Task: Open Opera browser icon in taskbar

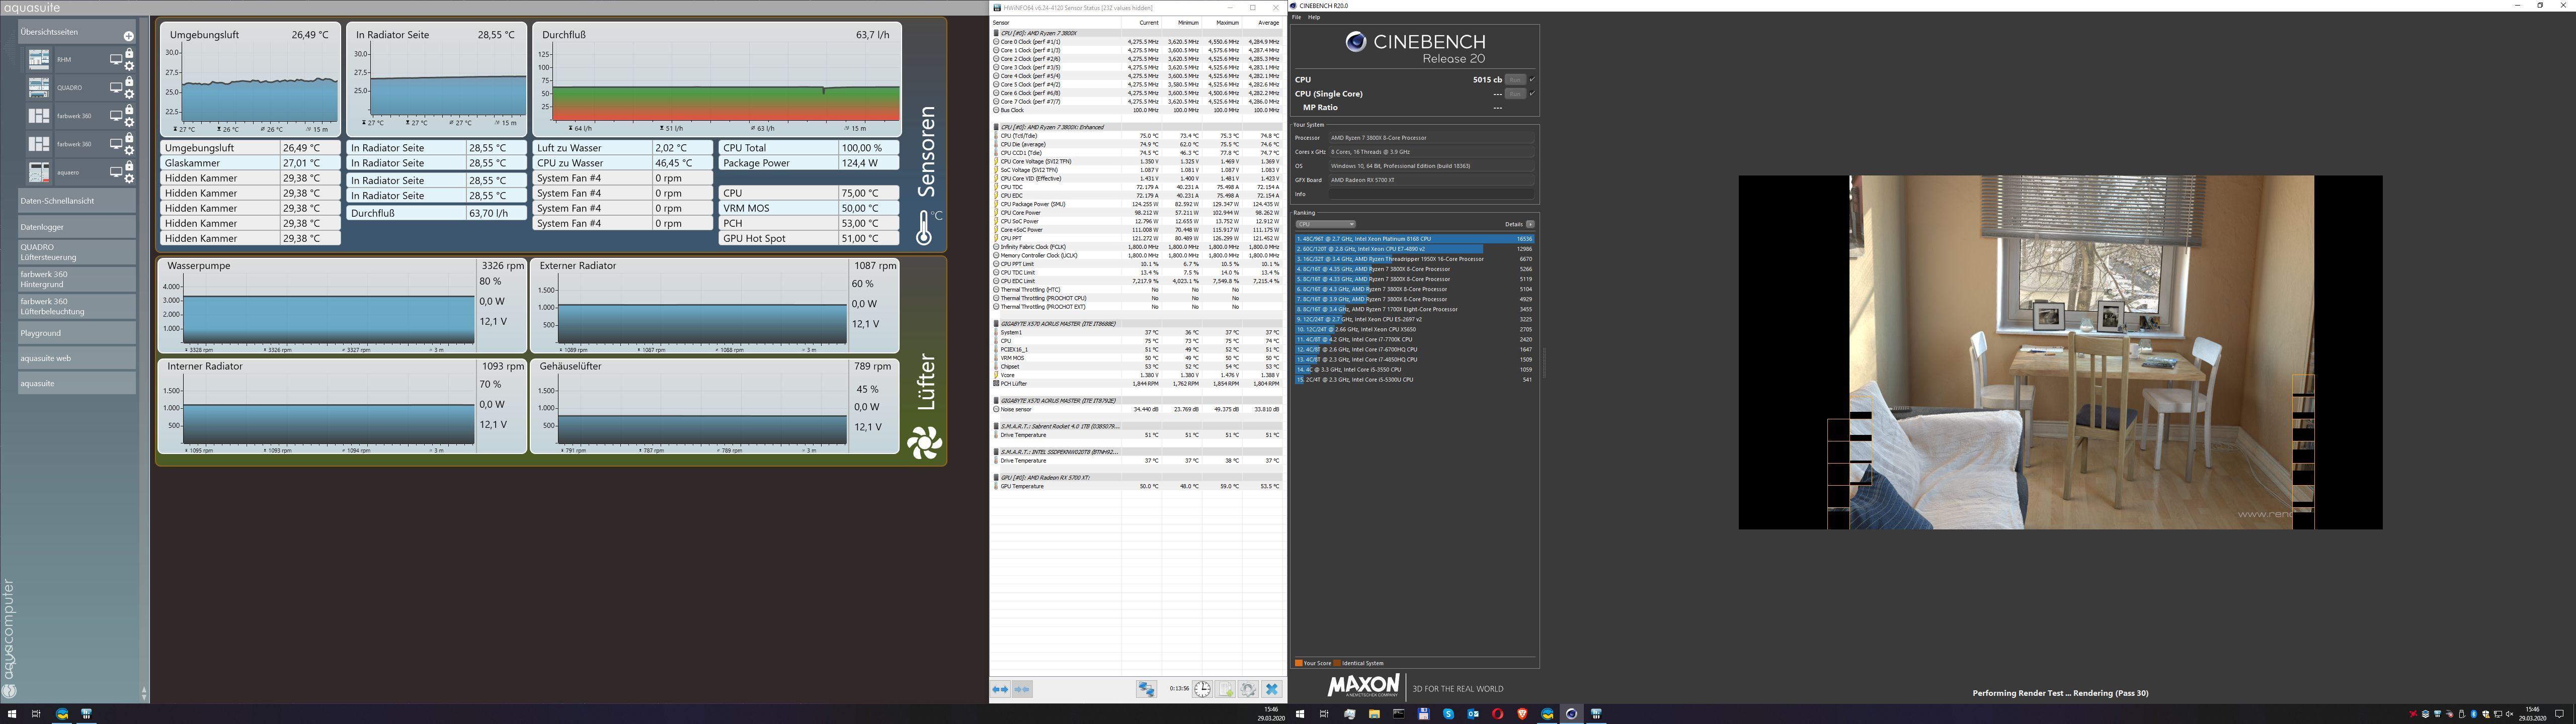Action: tap(1498, 714)
